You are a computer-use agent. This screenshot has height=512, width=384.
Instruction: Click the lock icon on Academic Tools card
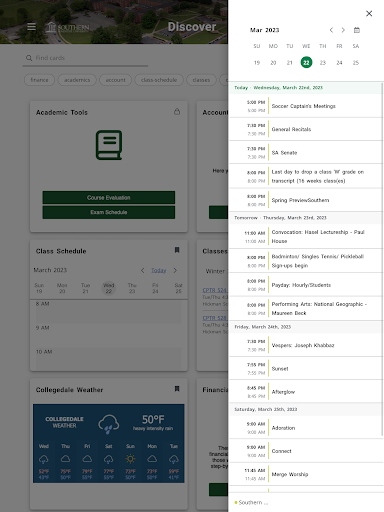[x=177, y=111]
